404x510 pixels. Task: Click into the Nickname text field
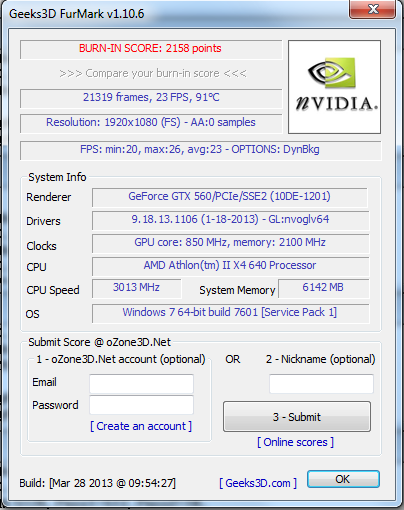[x=321, y=384]
